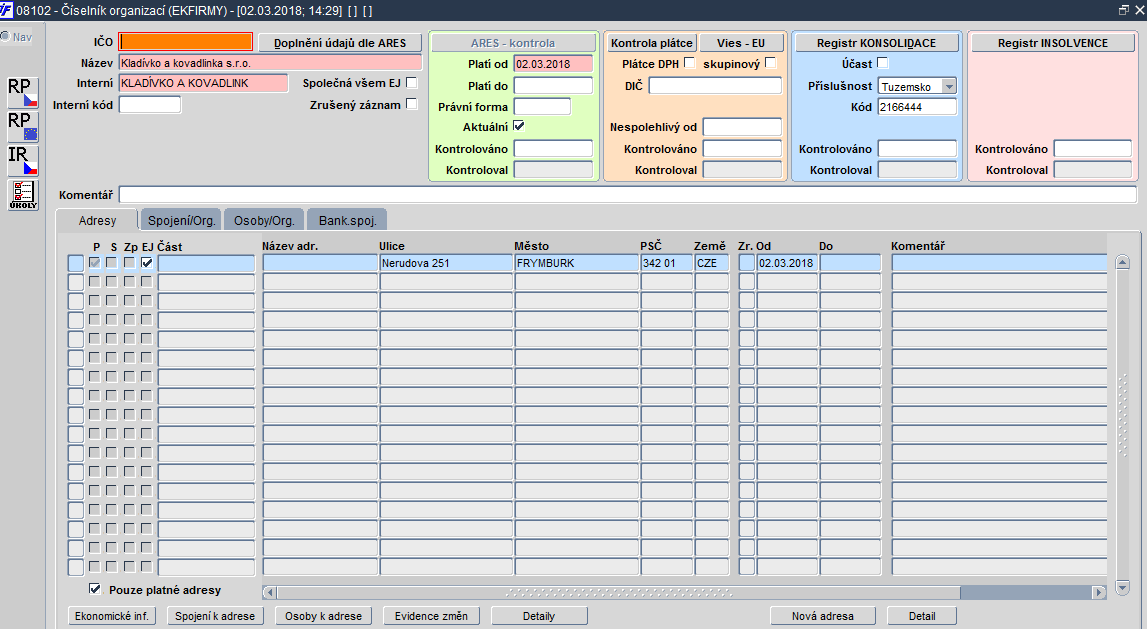Toggle EJ checkbox in Nerudova 251 row

(147, 263)
